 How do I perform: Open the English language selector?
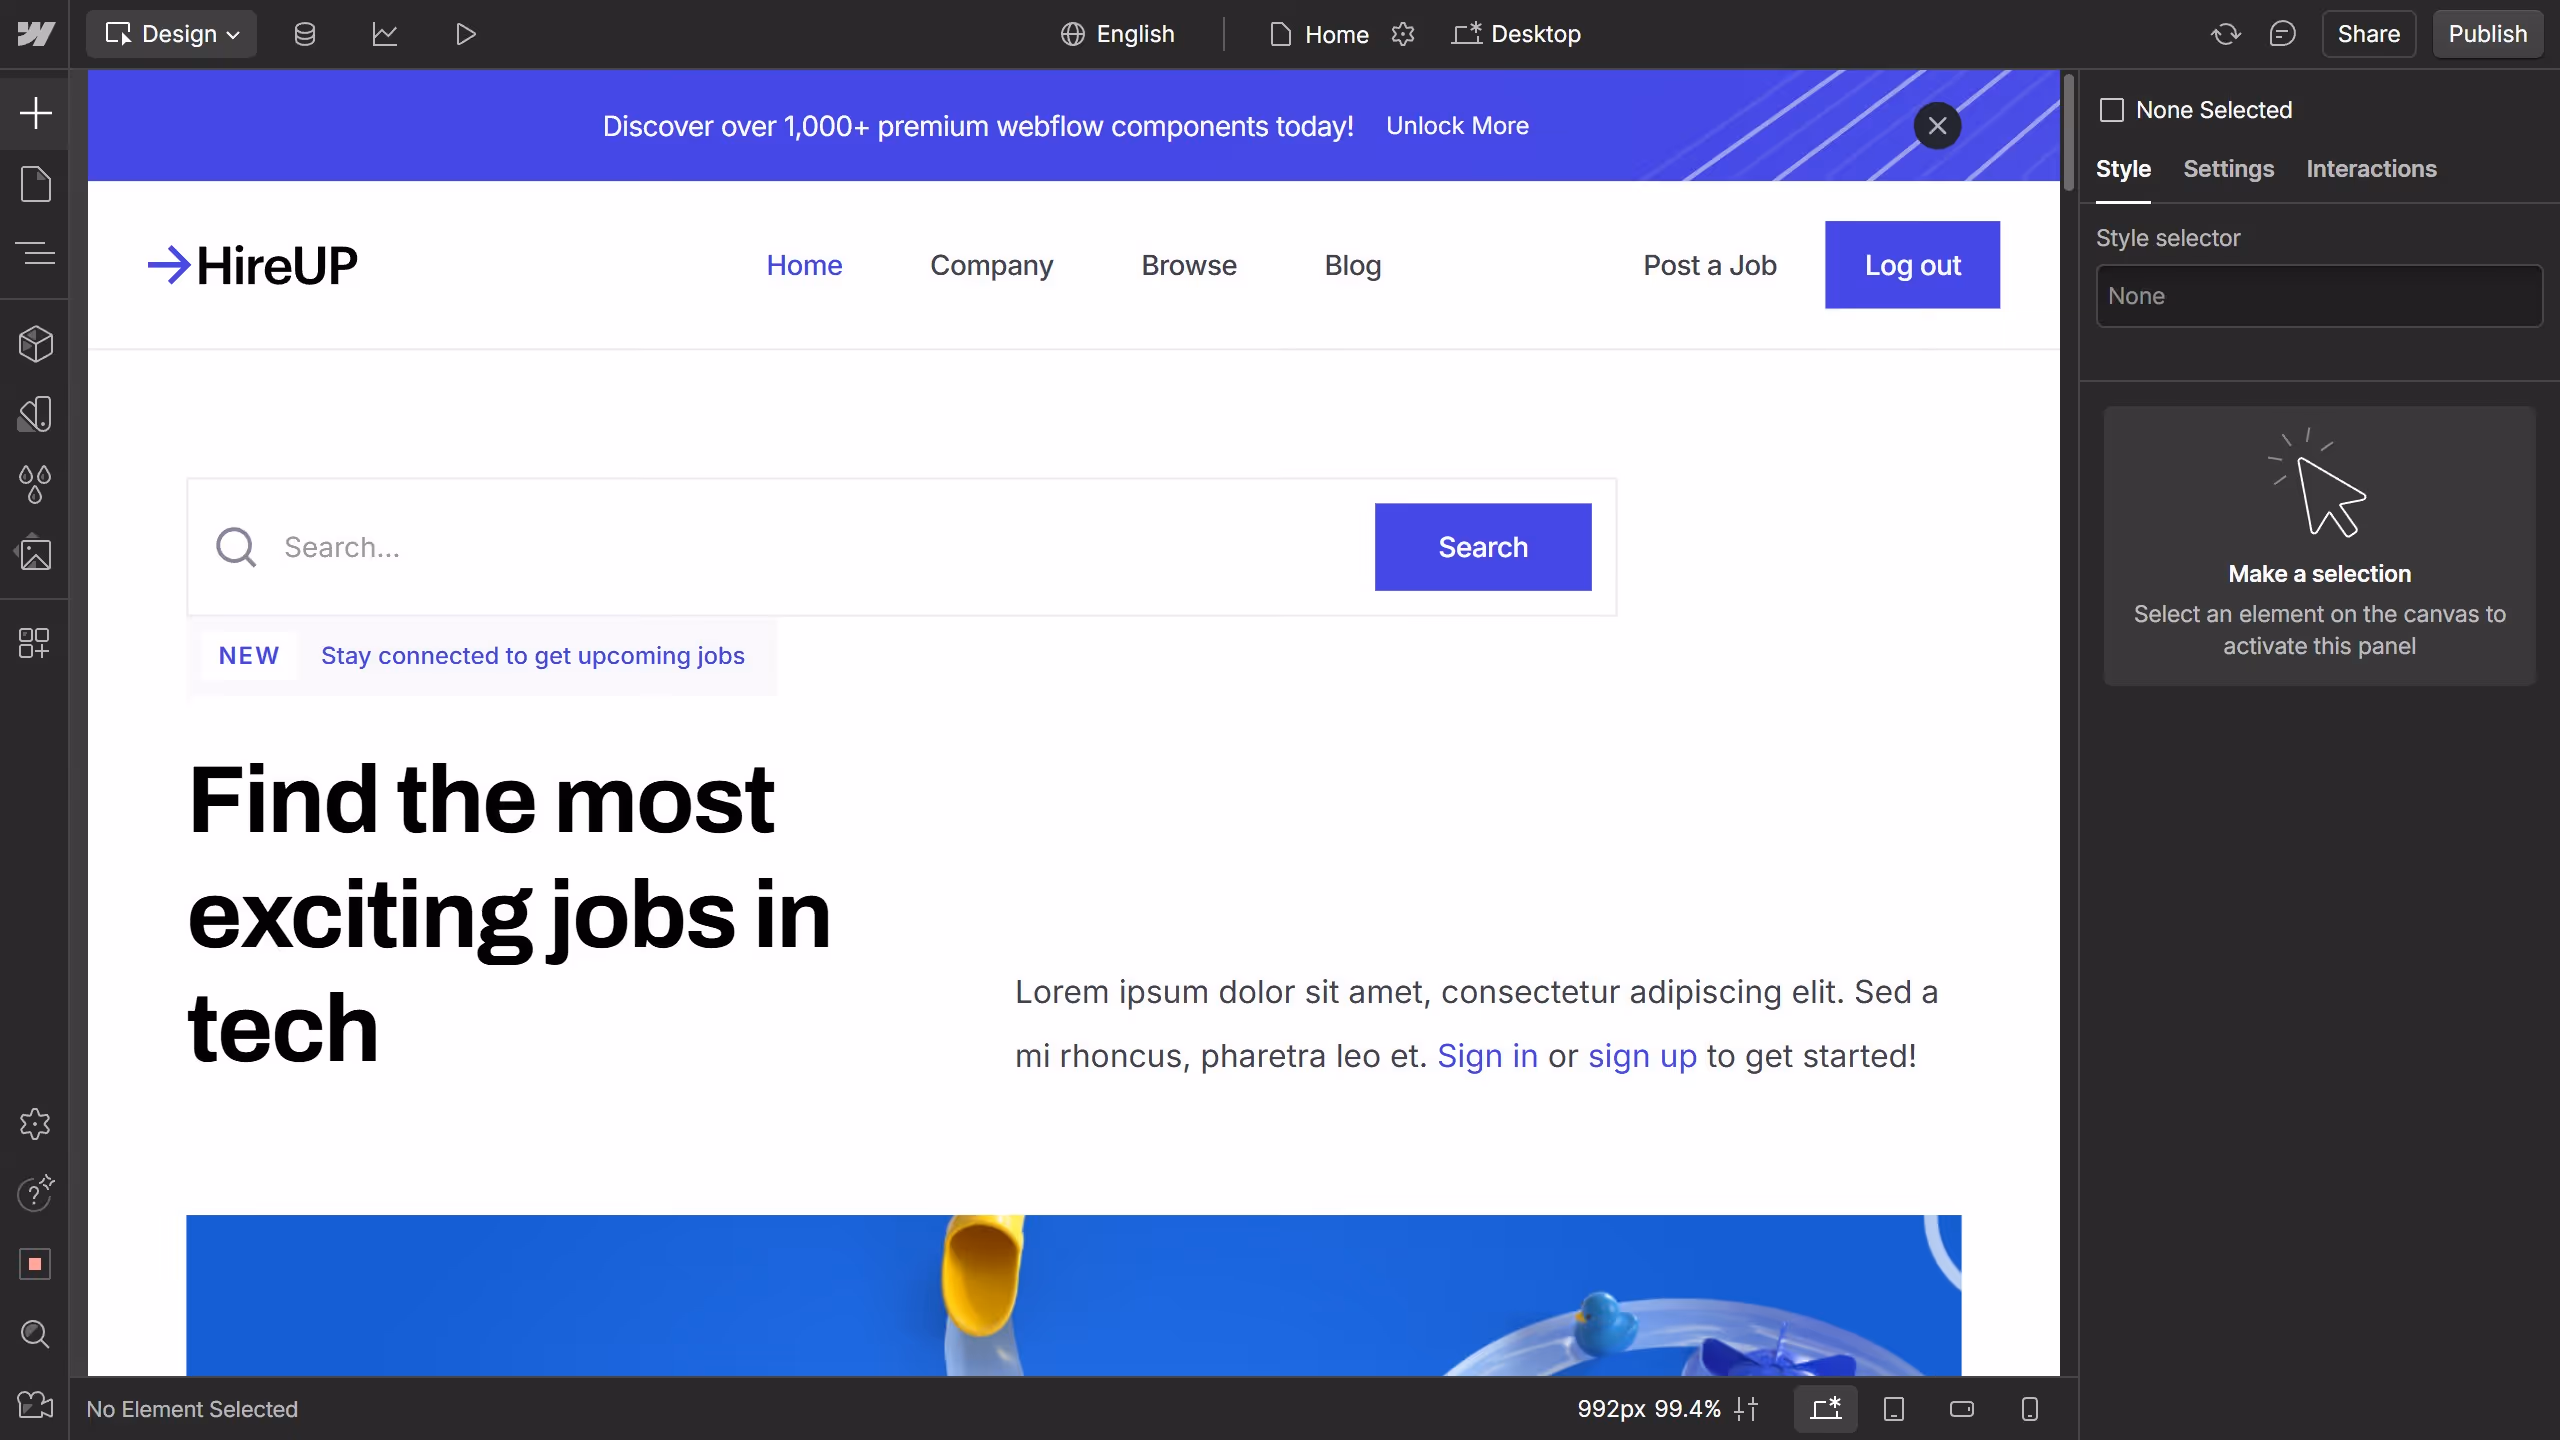pos(1117,33)
